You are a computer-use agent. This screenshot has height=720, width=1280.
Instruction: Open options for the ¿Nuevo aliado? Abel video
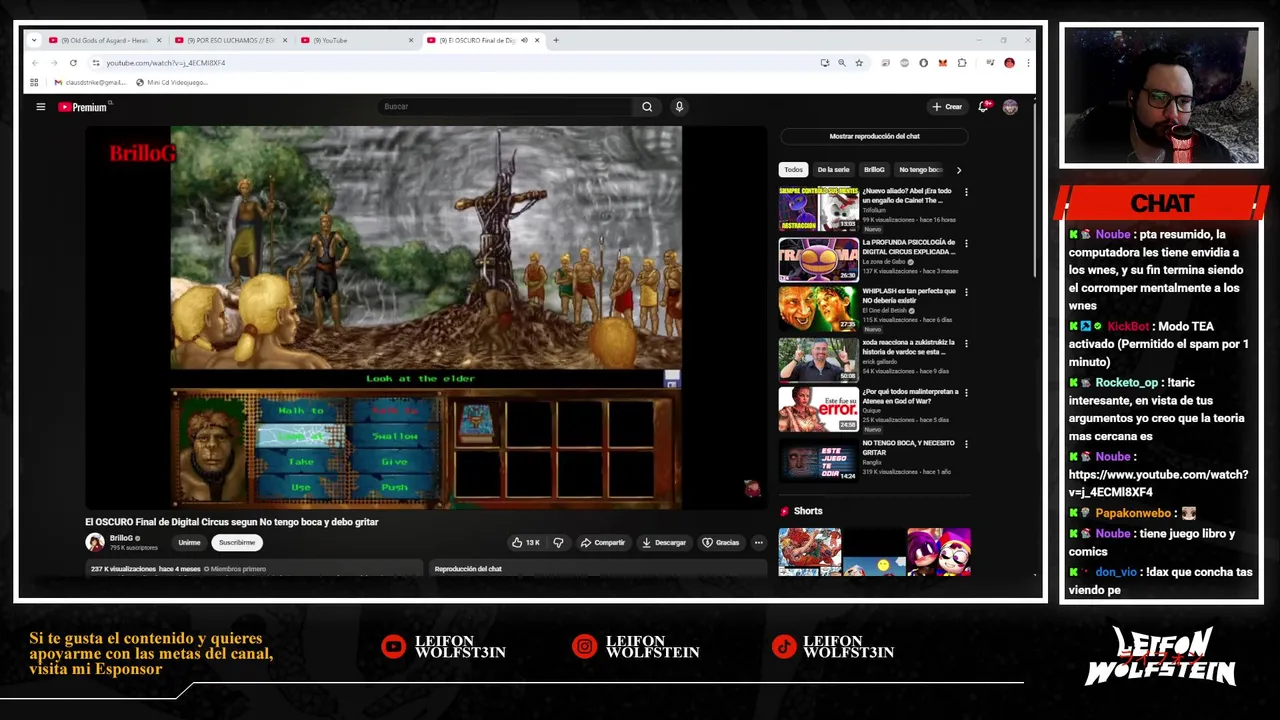[x=966, y=192]
